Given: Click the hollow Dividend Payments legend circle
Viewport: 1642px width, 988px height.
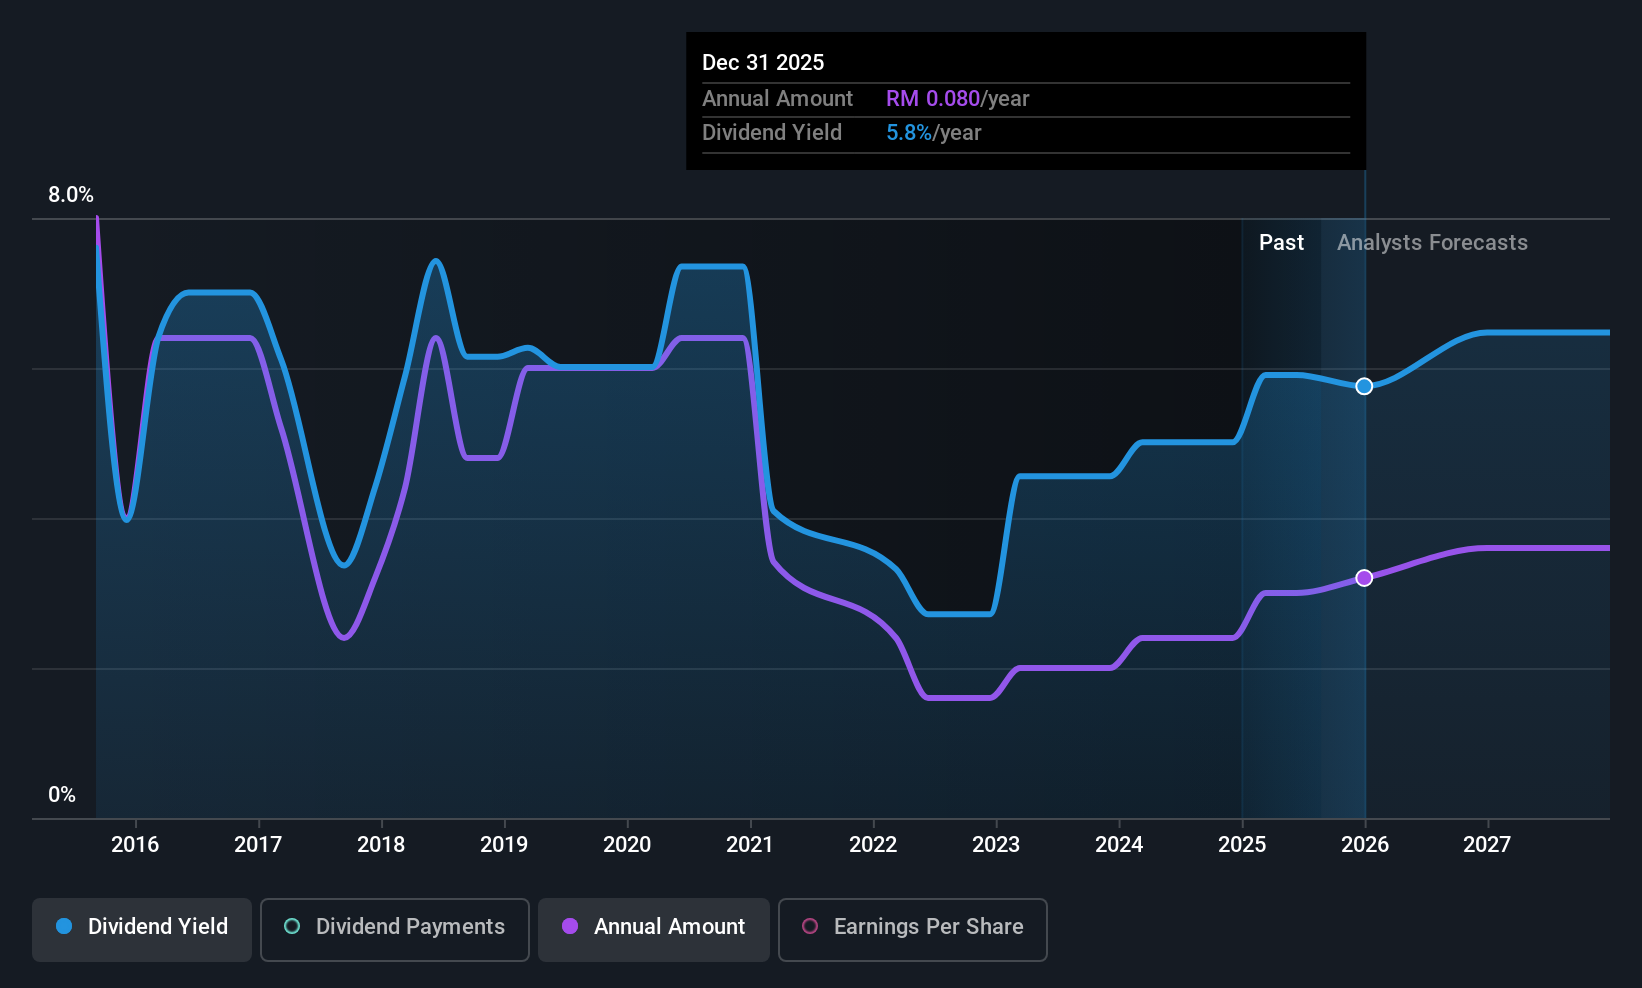Looking at the screenshot, I should (292, 926).
